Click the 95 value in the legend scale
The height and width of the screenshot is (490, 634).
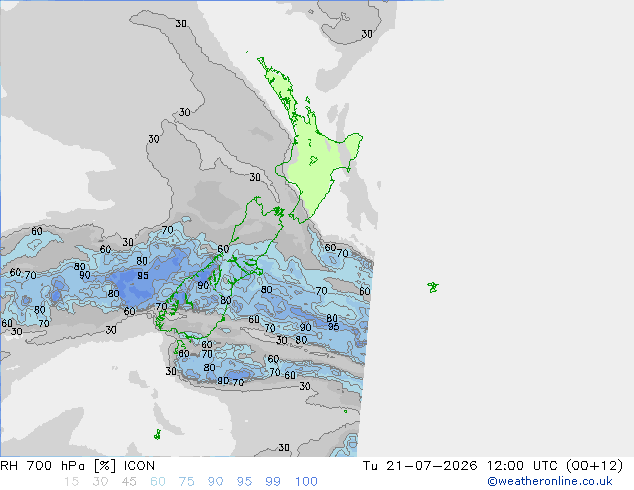click(244, 482)
